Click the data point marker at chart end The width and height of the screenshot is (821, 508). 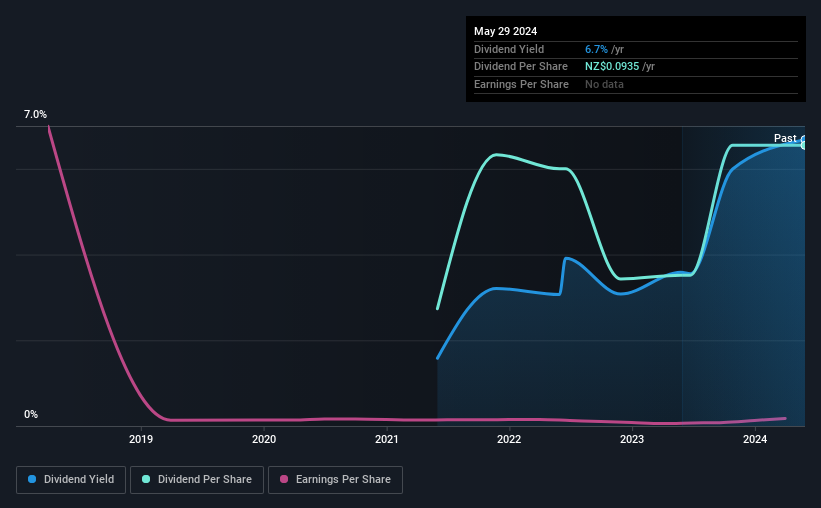[804, 145]
